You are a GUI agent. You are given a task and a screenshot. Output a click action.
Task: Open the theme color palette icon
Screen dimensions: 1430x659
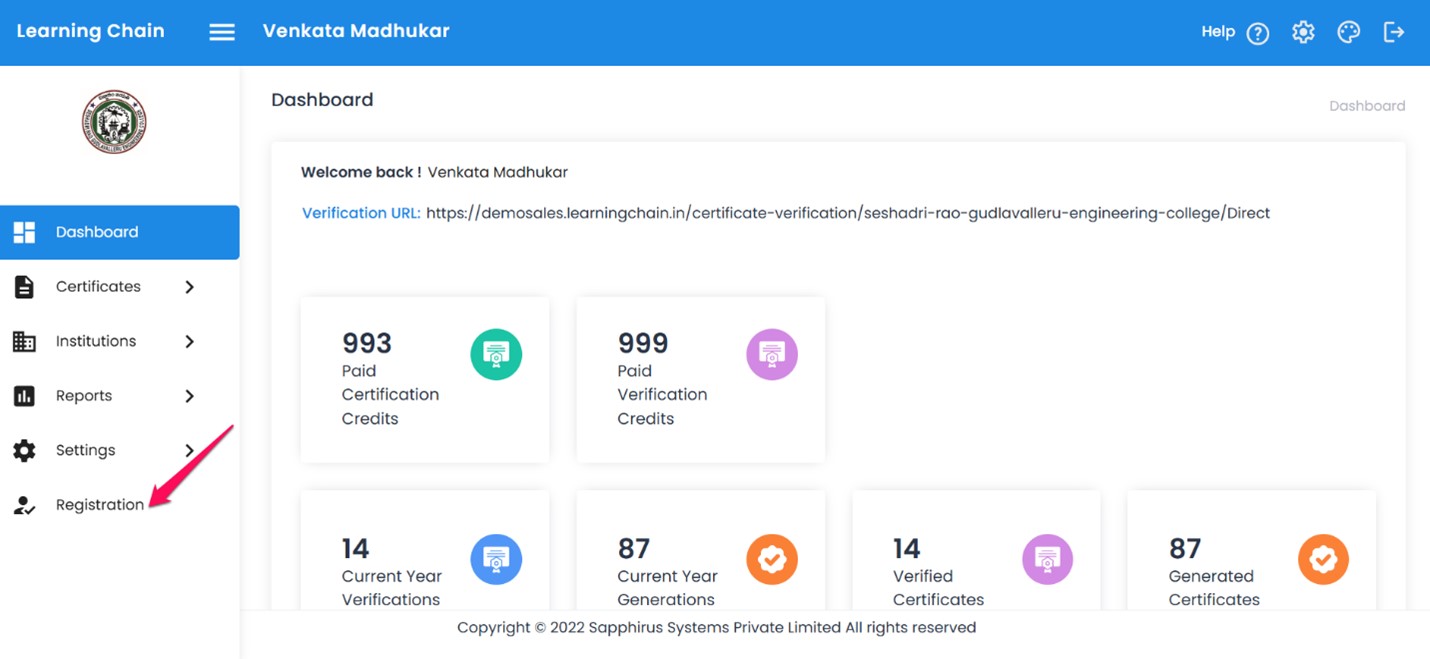coord(1348,32)
